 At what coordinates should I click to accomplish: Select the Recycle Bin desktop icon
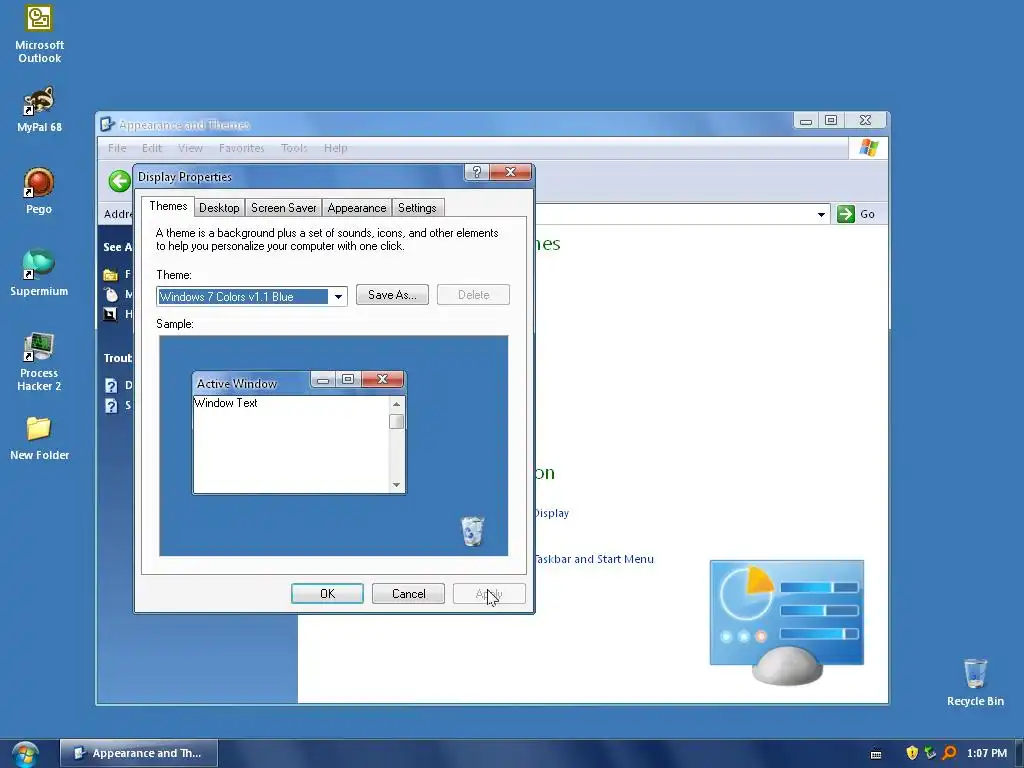(975, 682)
